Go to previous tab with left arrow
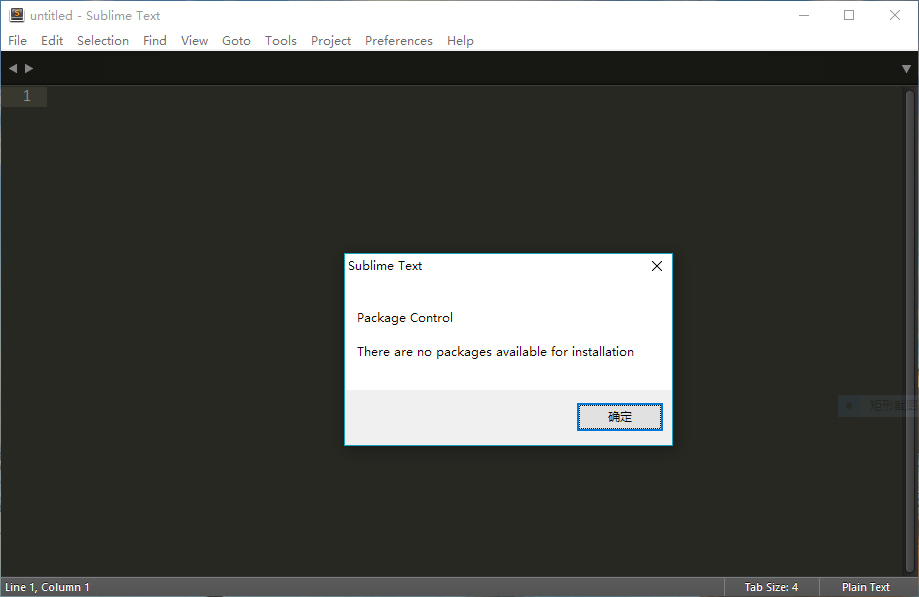The image size is (919, 597). (13, 69)
